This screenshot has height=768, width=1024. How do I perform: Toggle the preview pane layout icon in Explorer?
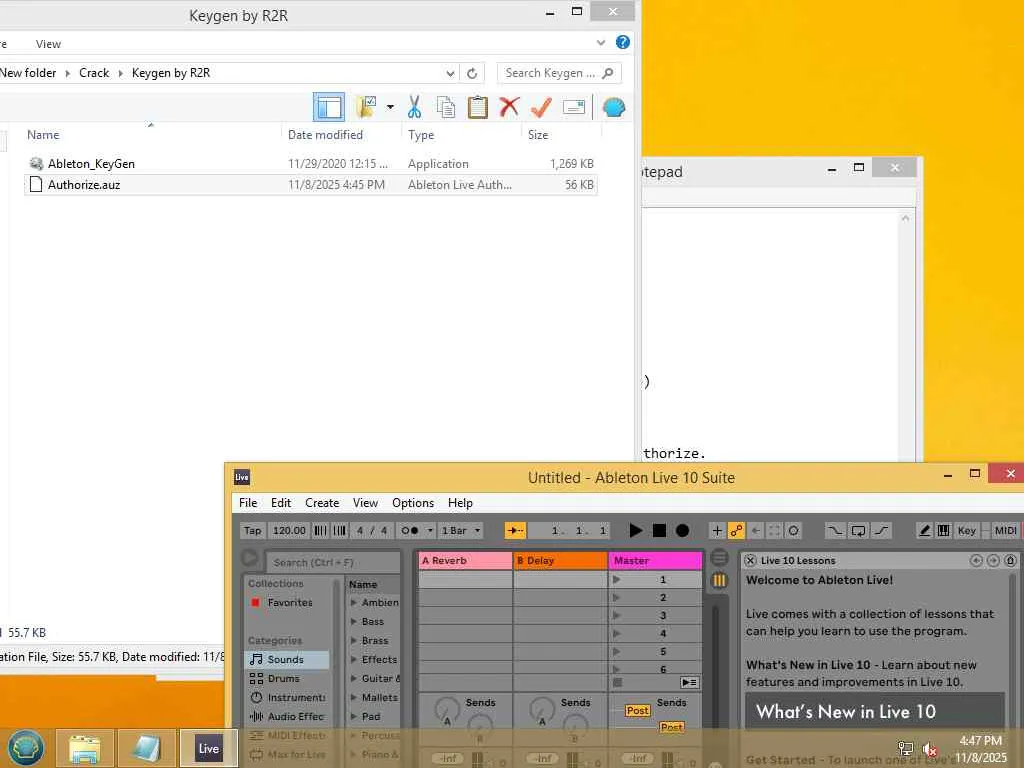[328, 106]
